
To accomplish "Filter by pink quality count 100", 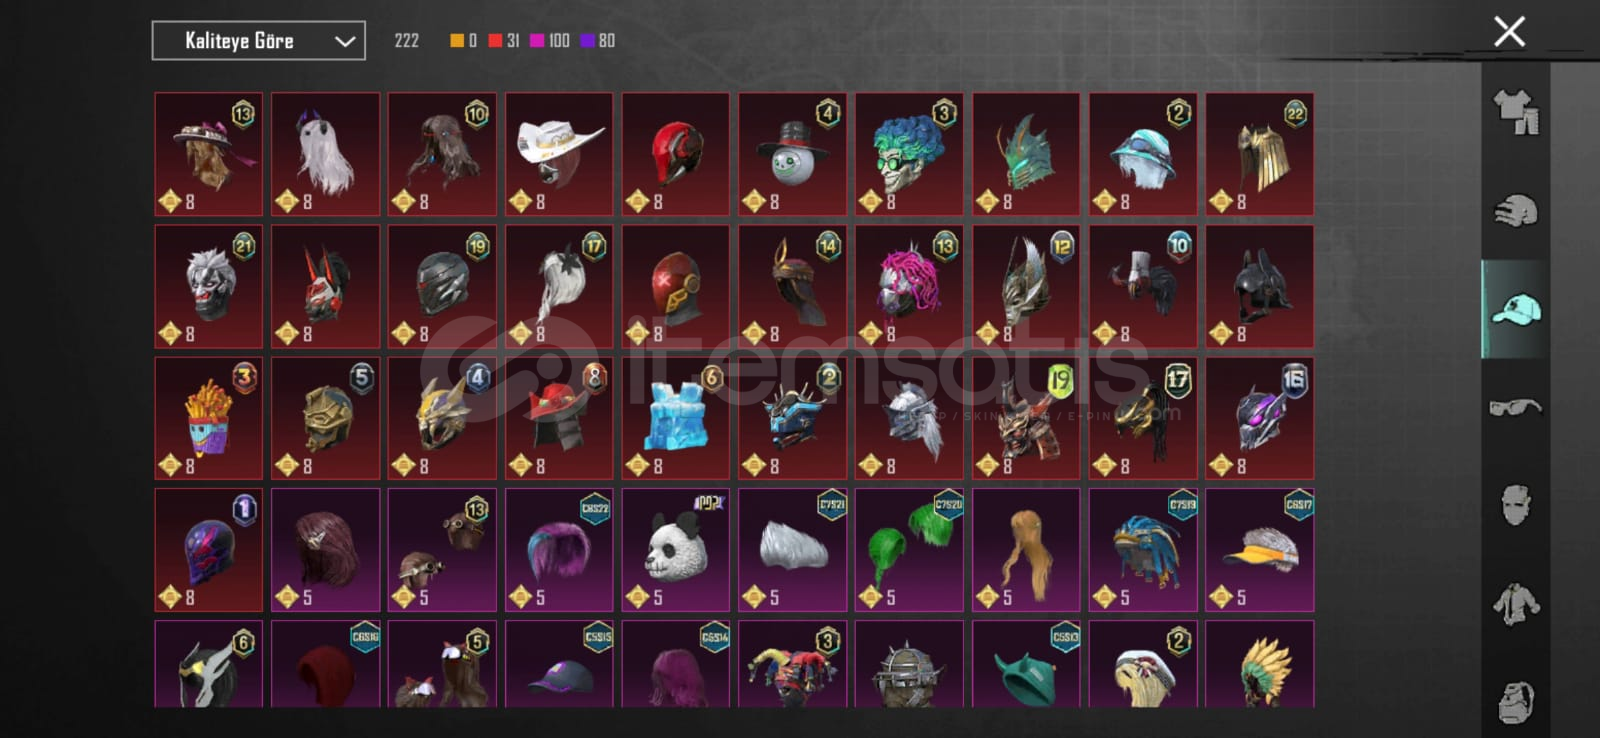I will (550, 41).
